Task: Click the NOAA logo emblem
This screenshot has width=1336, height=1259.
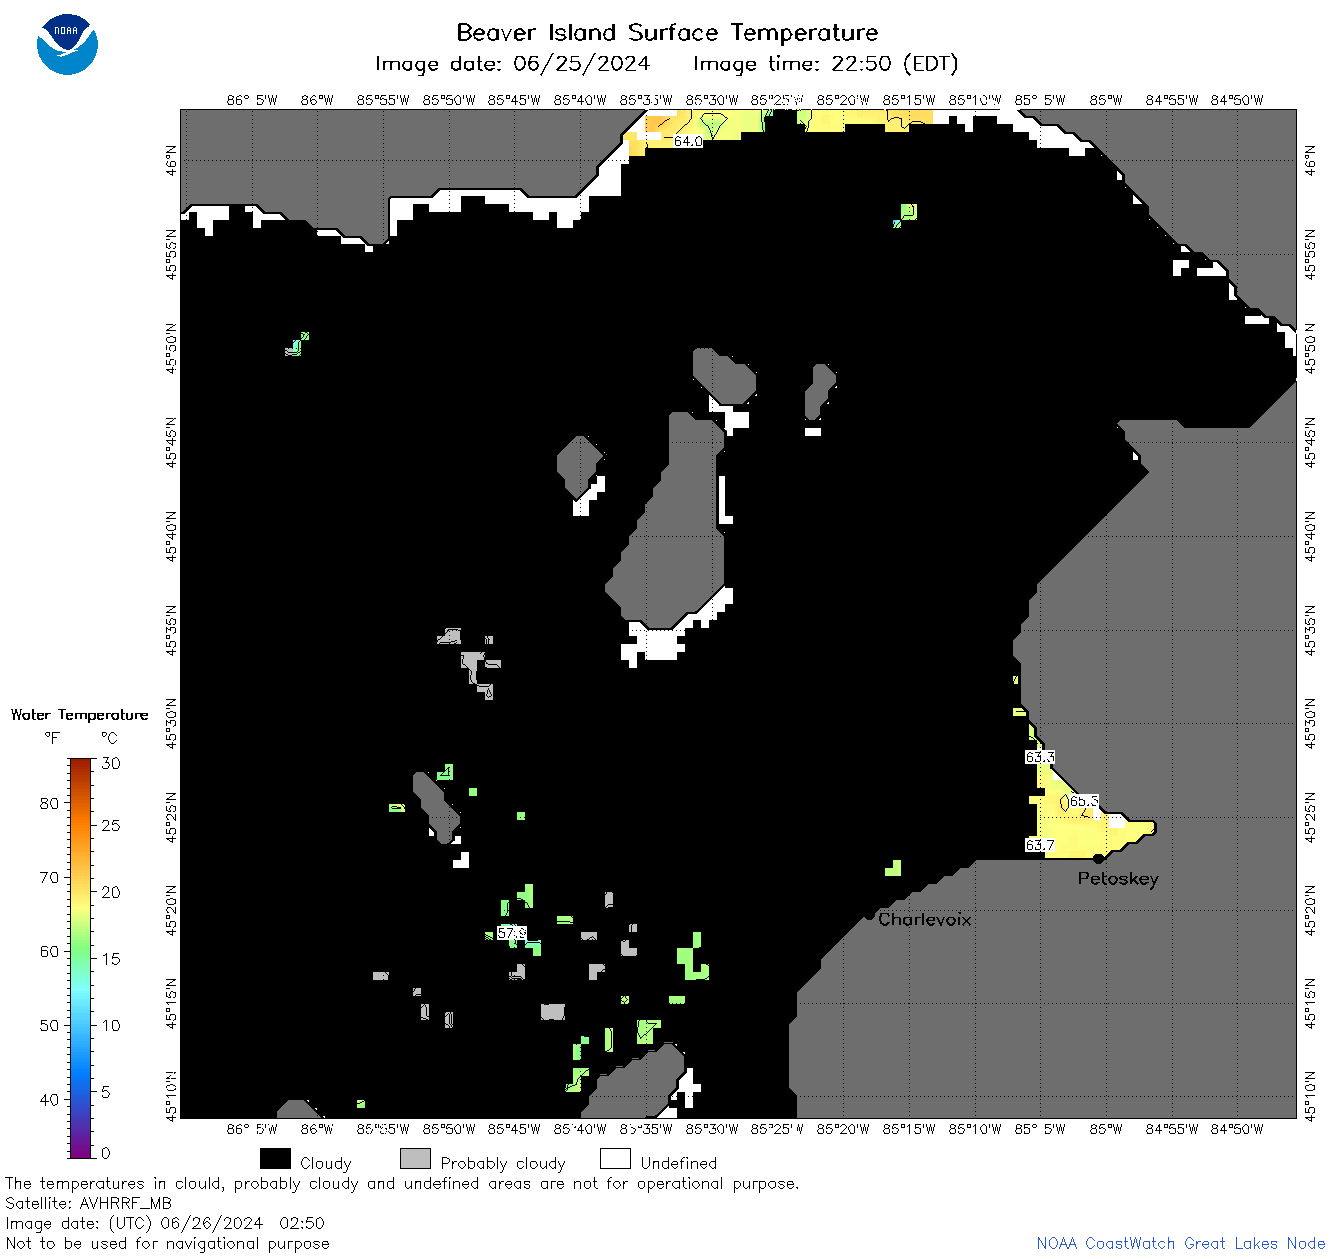Action: click(67, 44)
